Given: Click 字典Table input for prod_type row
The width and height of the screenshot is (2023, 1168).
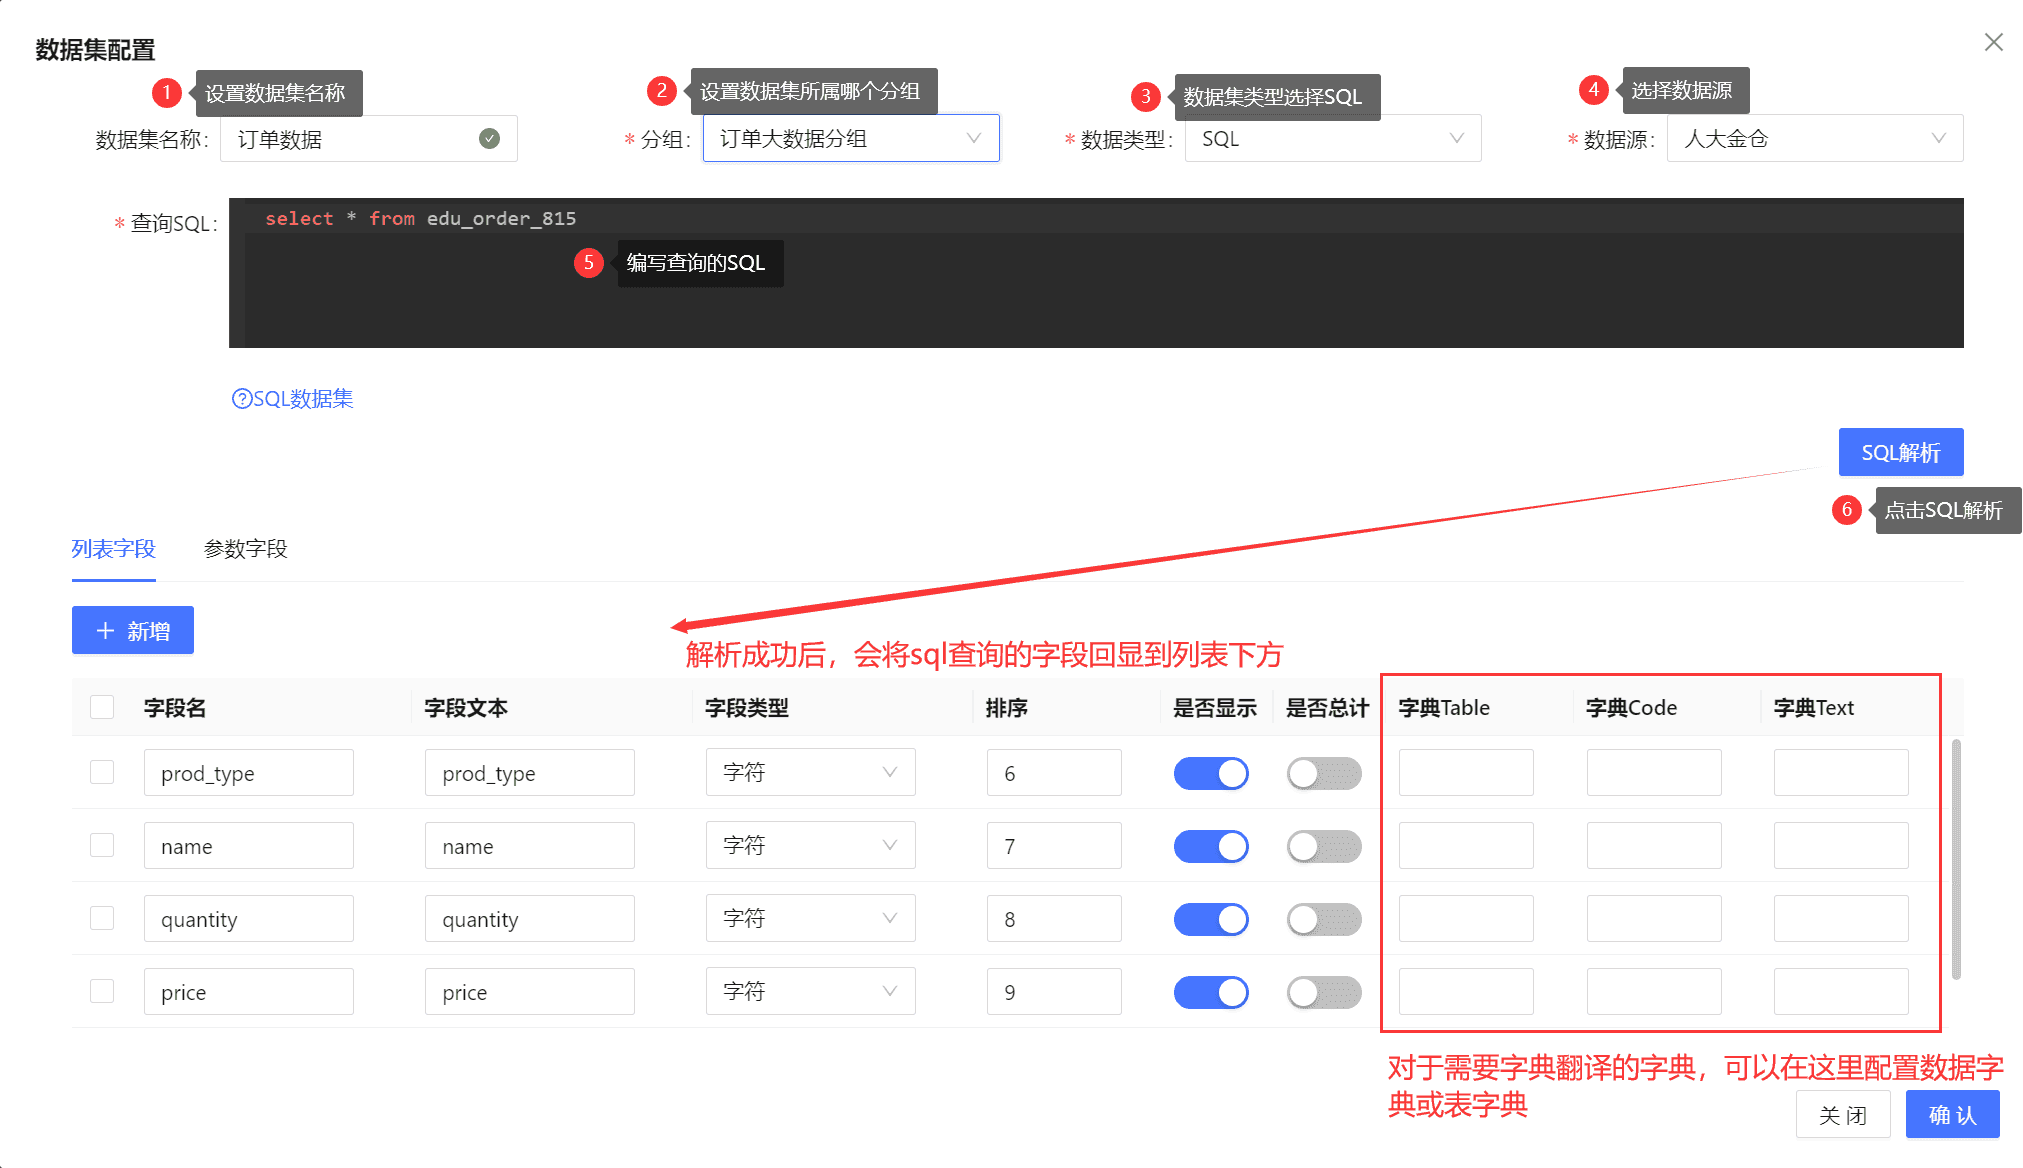Looking at the screenshot, I should (x=1465, y=773).
